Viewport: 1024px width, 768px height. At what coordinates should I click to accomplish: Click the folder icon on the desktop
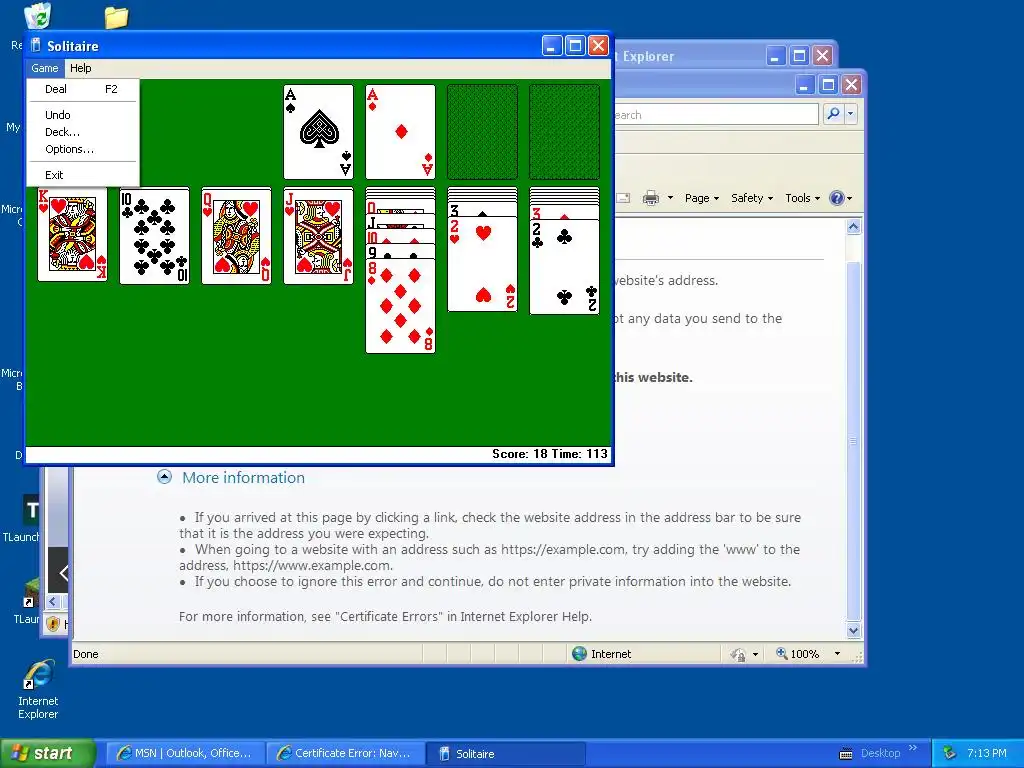116,17
